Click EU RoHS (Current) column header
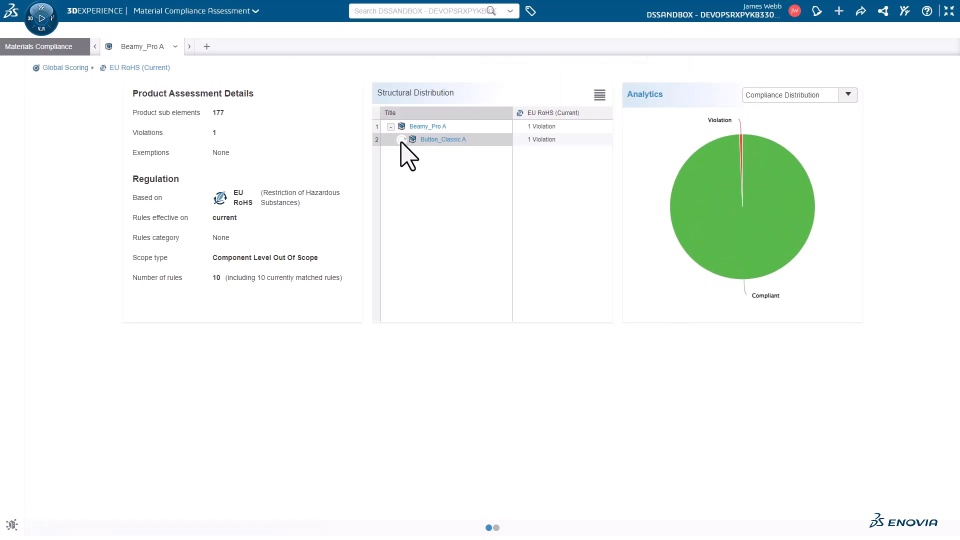The image size is (960, 540). click(562, 113)
